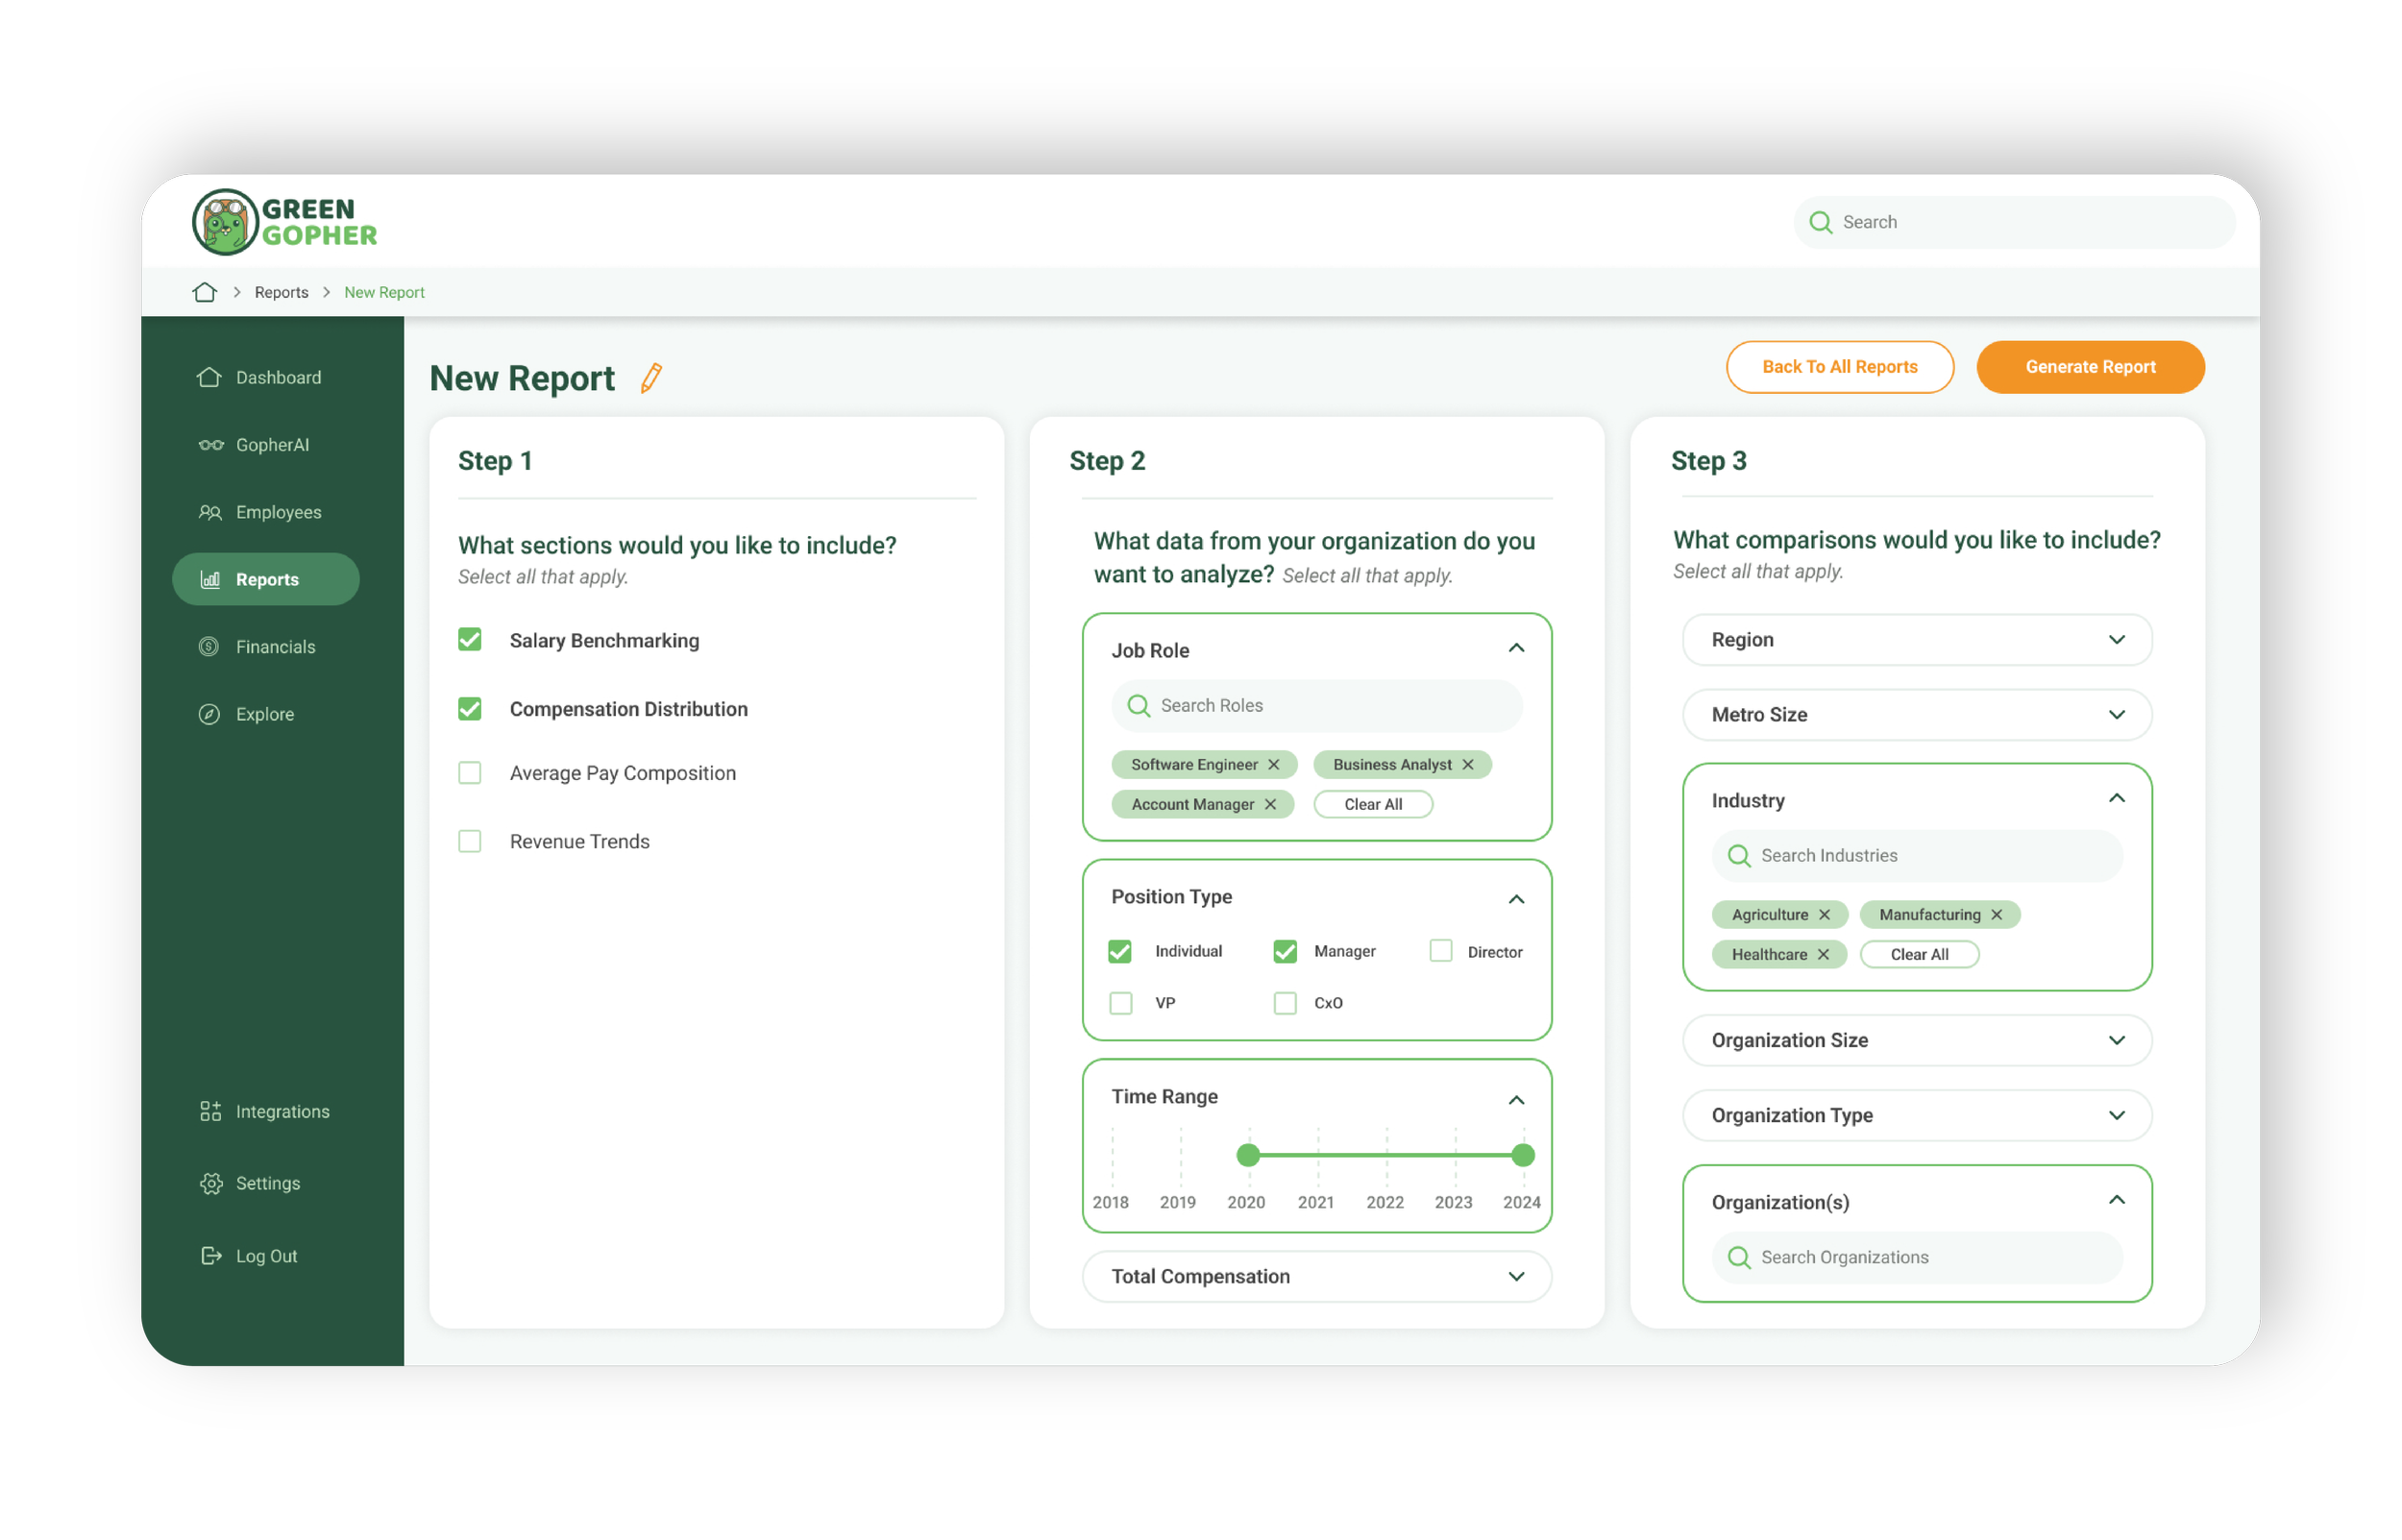Remove the Manufacturing industry tag
Screen dimensions: 2402x1540
pyautogui.click(x=1996, y=915)
